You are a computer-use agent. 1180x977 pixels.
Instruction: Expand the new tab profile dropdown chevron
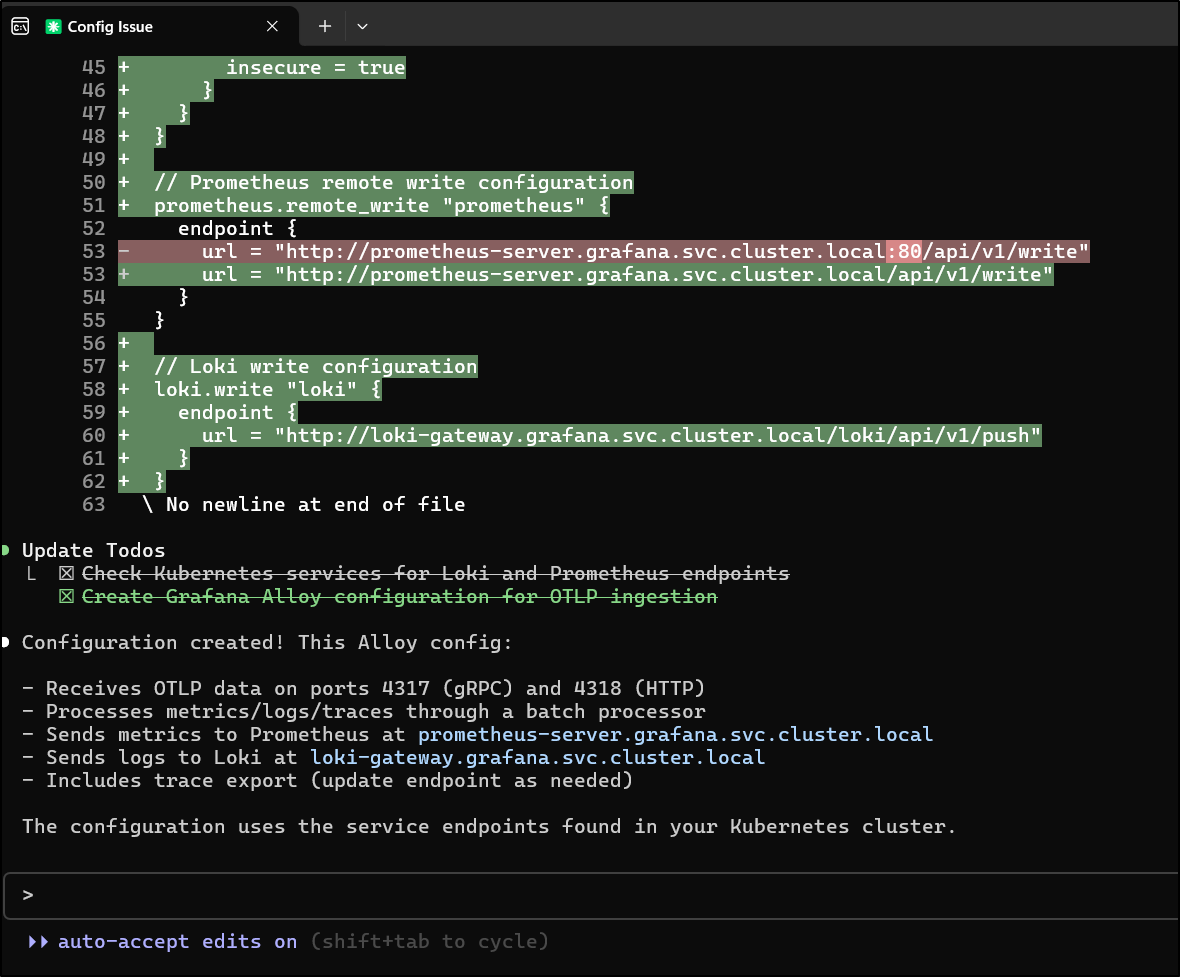pyautogui.click(x=362, y=26)
